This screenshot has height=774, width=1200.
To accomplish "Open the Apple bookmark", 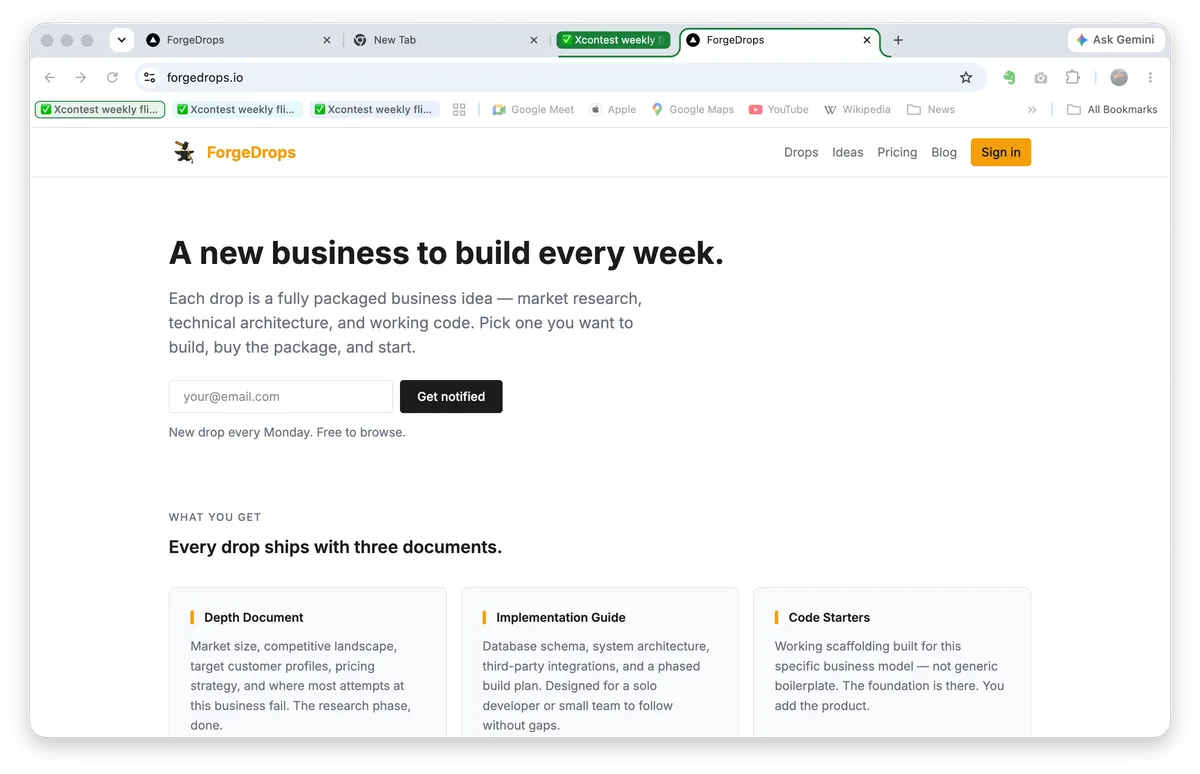I will (613, 110).
